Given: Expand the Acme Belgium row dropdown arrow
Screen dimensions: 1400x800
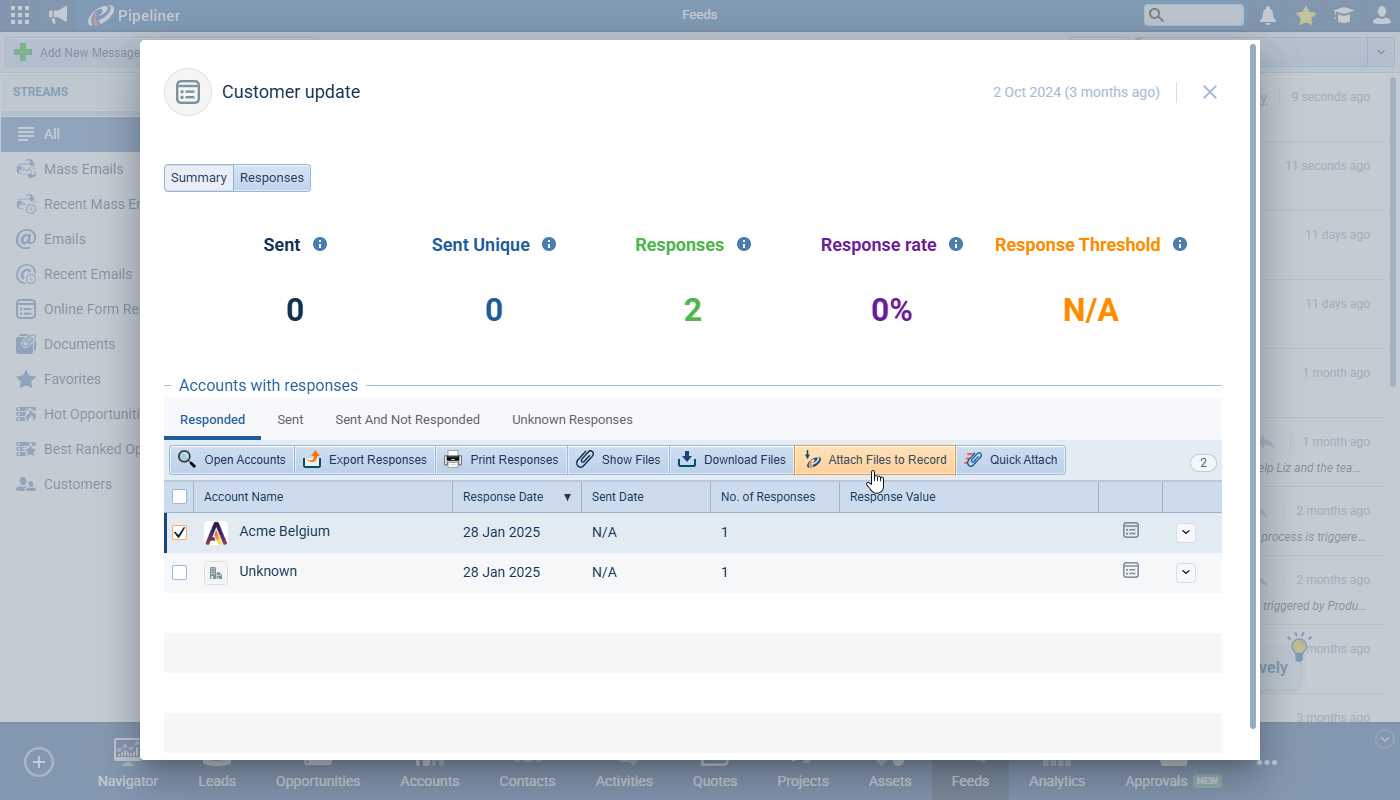Looking at the screenshot, I should point(1186,533).
